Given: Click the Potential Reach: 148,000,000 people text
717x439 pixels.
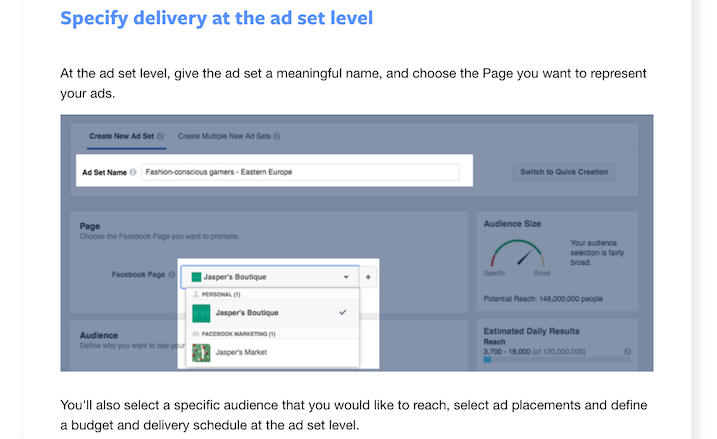Looking at the screenshot, I should coord(543,299).
